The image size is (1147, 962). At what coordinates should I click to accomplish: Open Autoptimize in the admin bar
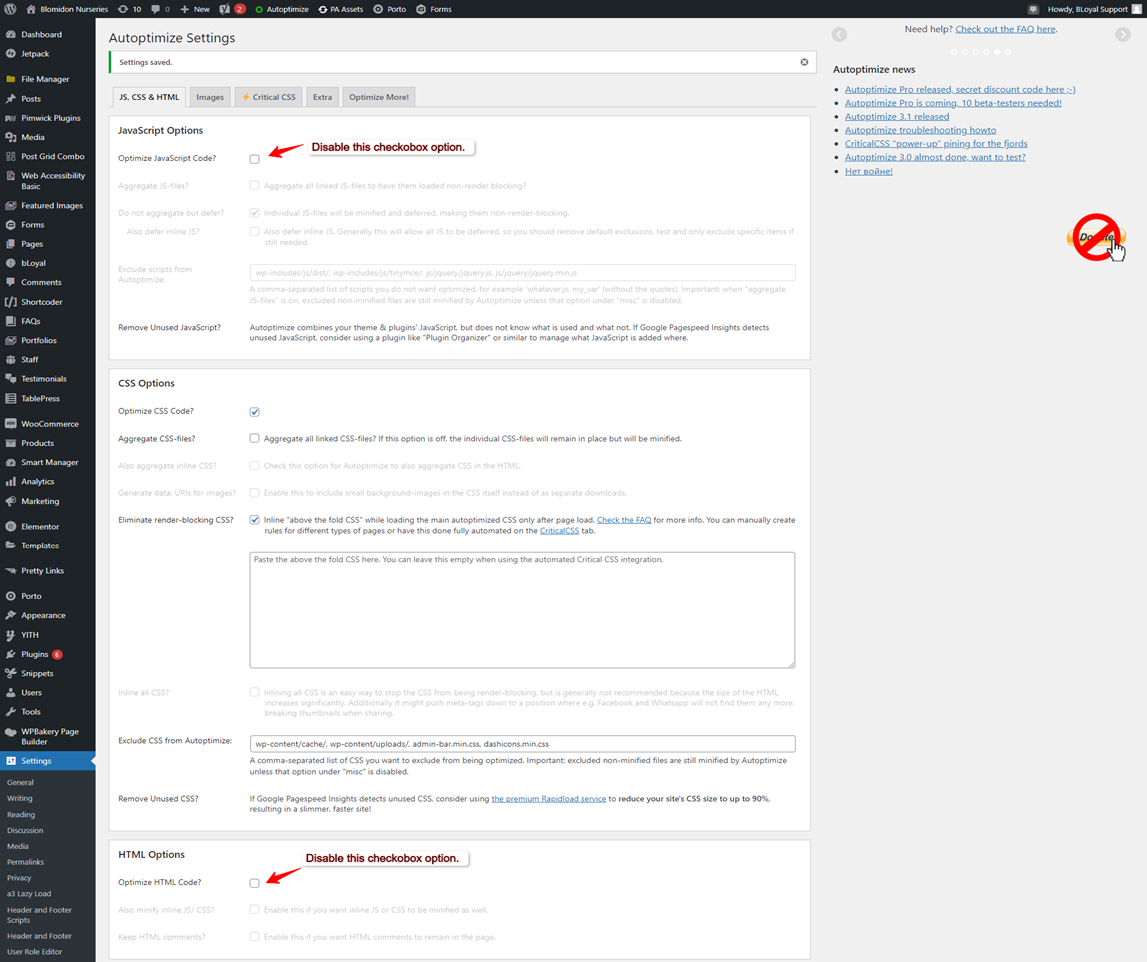282,10
